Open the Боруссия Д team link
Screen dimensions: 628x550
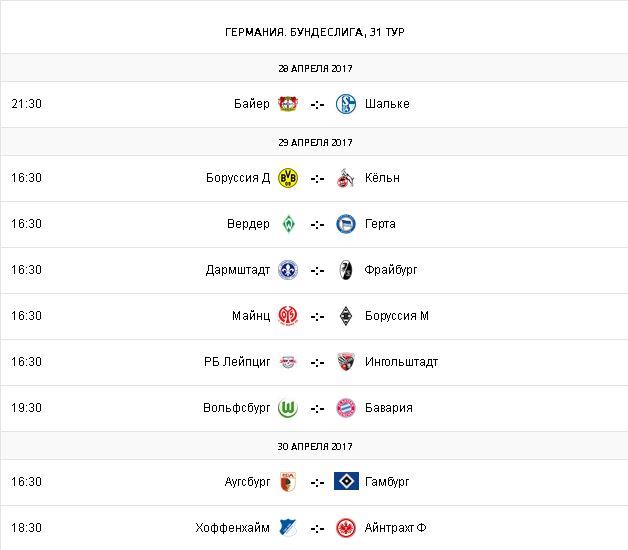(x=237, y=178)
